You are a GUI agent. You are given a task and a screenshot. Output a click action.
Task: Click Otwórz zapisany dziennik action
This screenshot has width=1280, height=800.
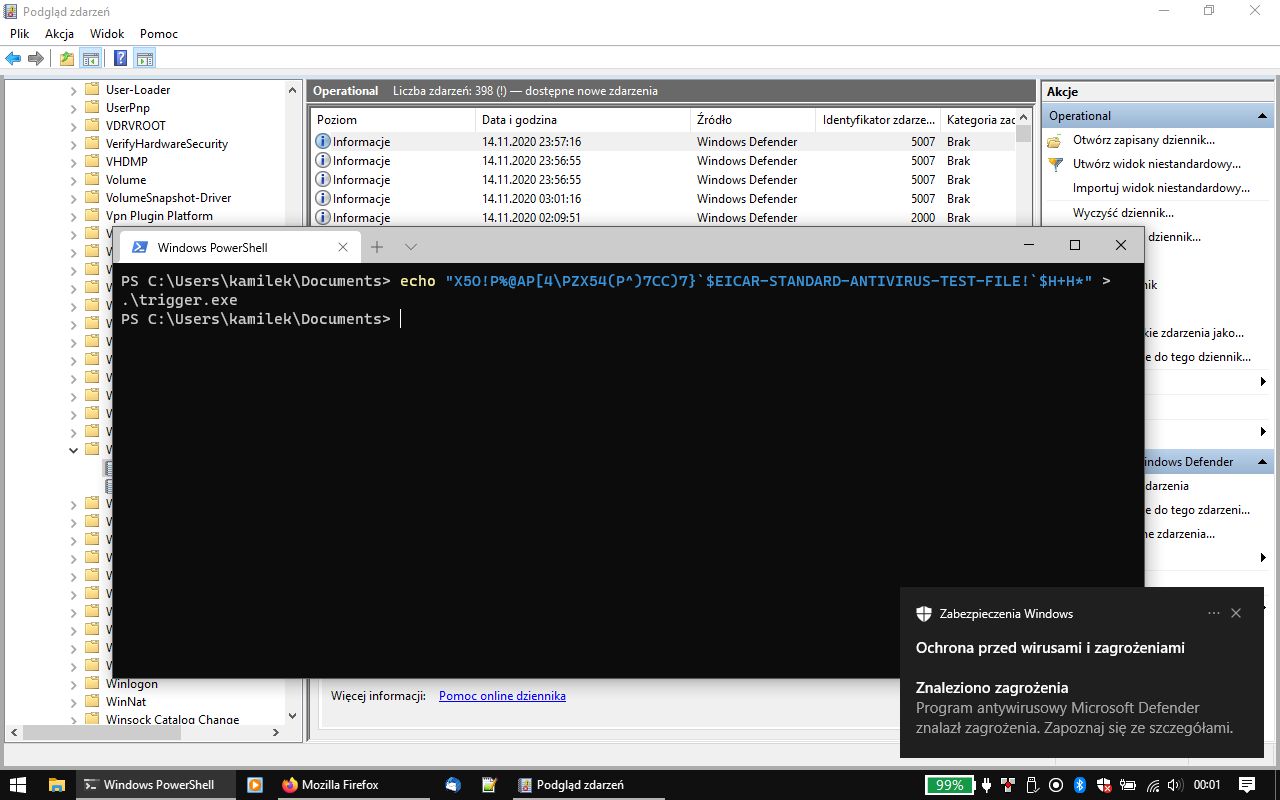(x=1144, y=140)
